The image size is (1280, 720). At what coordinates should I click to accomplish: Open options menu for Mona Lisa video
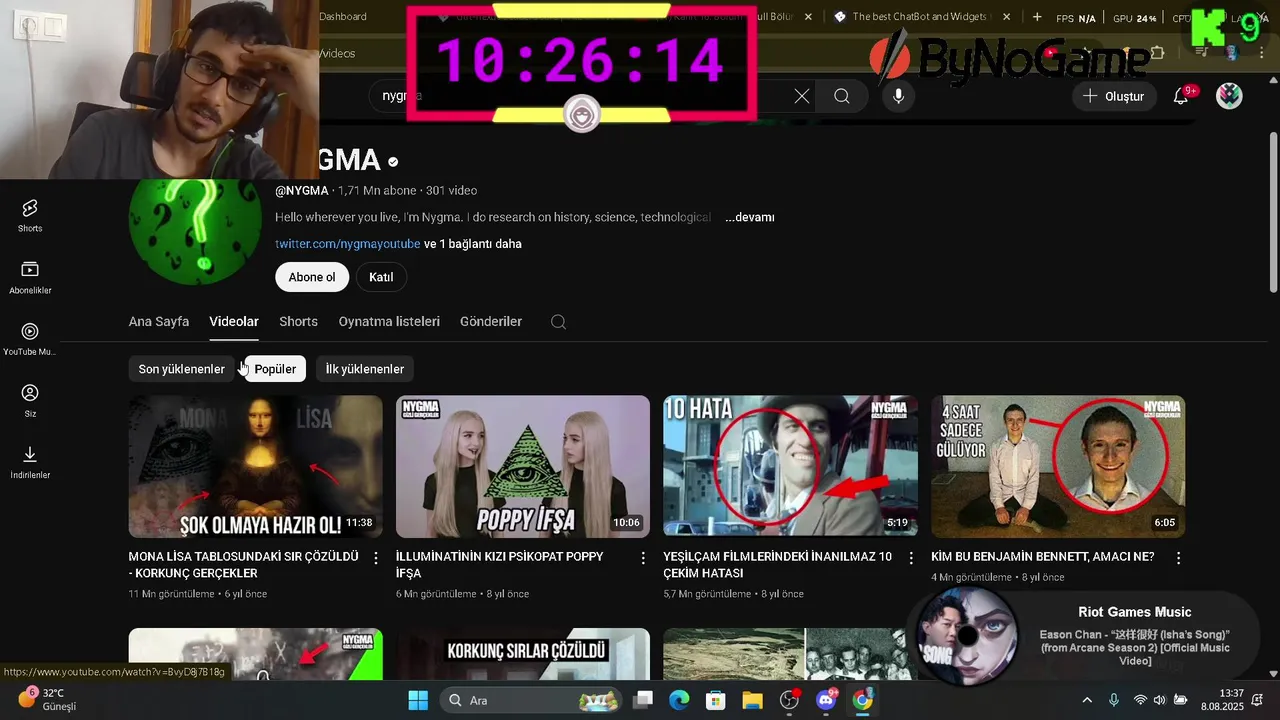[x=376, y=558]
